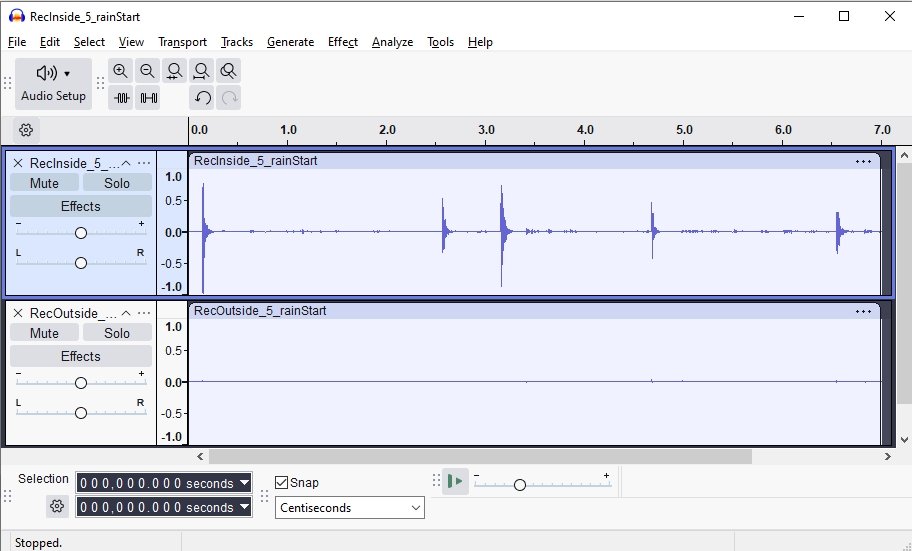This screenshot has height=551, width=912.
Task: Collapse the RecInside_5 track with chevron
Action: pyautogui.click(x=126, y=163)
